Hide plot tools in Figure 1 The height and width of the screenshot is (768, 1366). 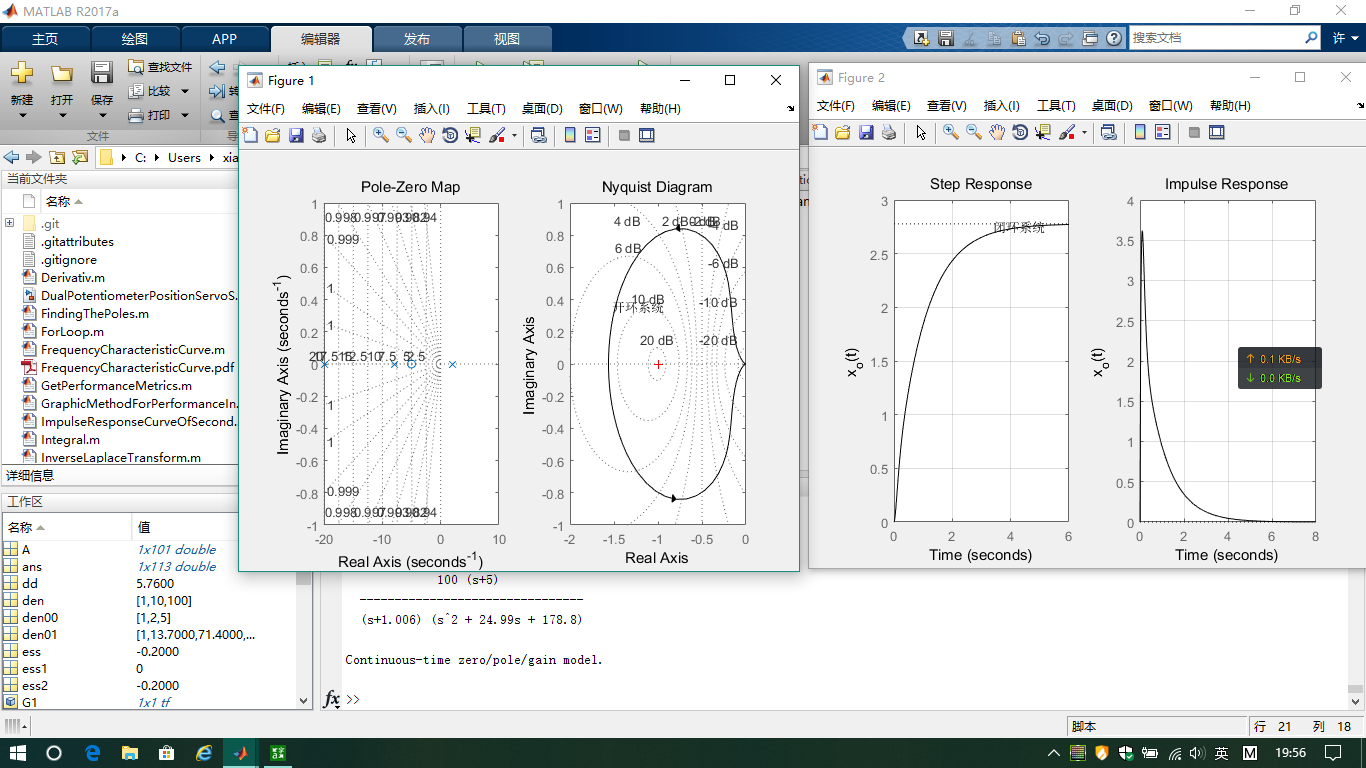coord(624,135)
